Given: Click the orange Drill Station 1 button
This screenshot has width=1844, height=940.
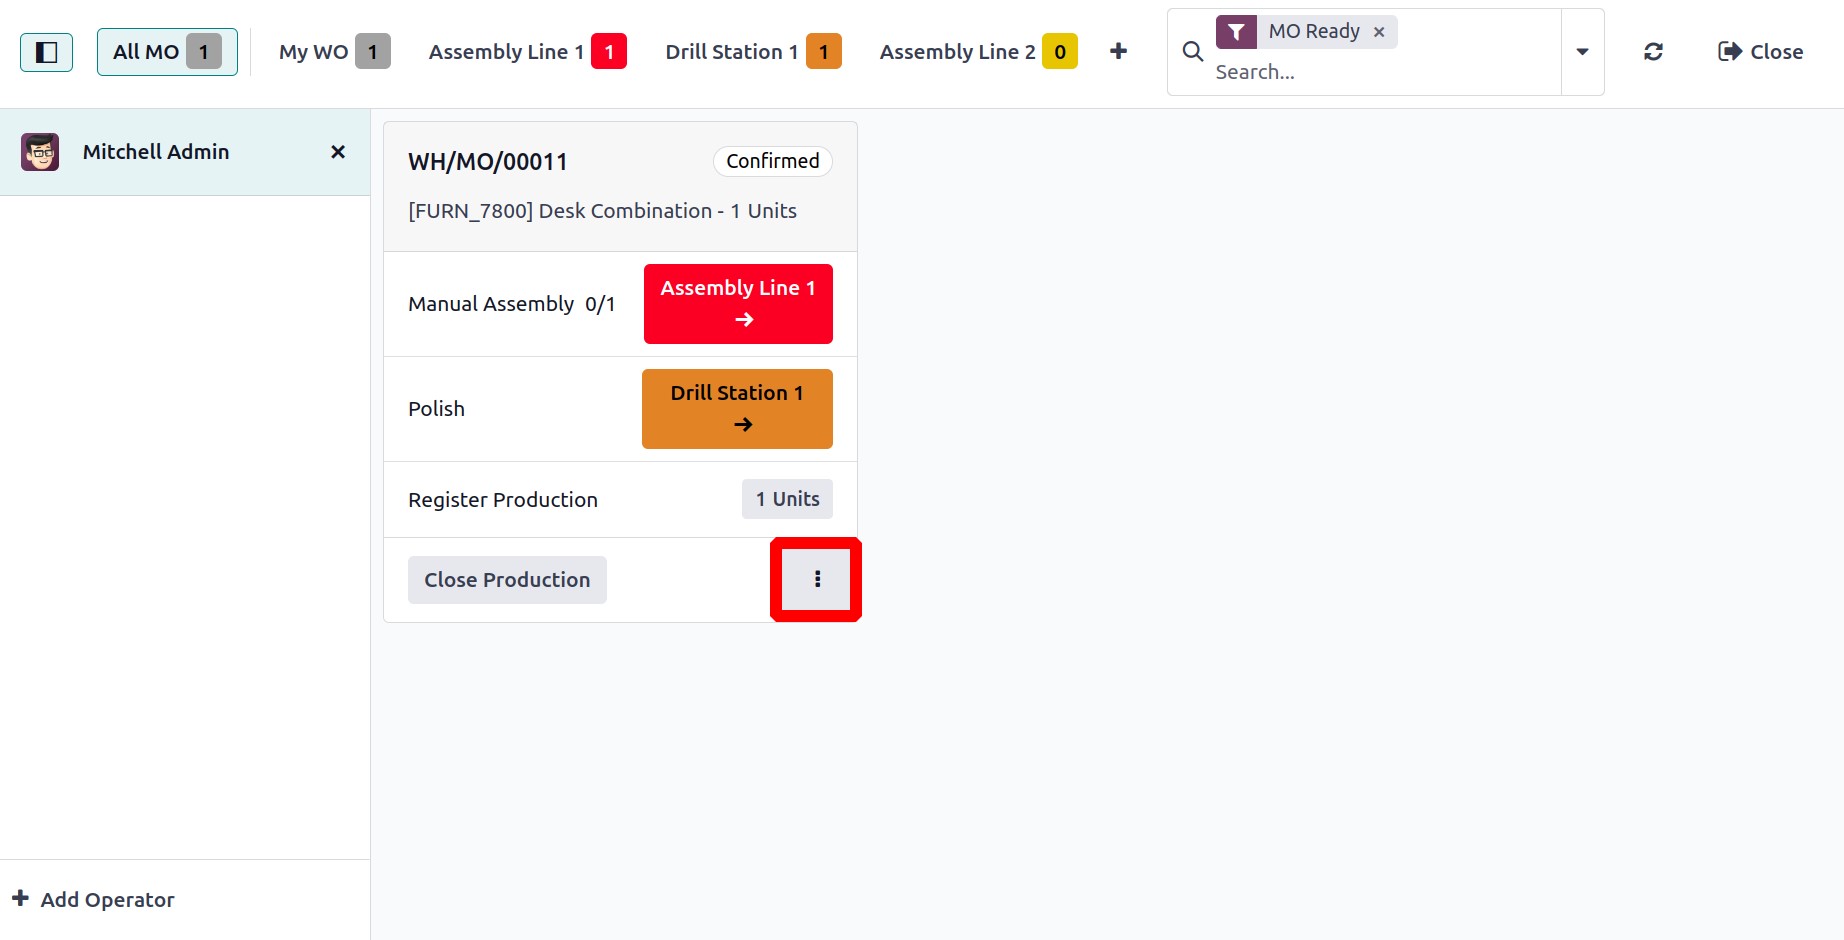Looking at the screenshot, I should [x=737, y=409].
